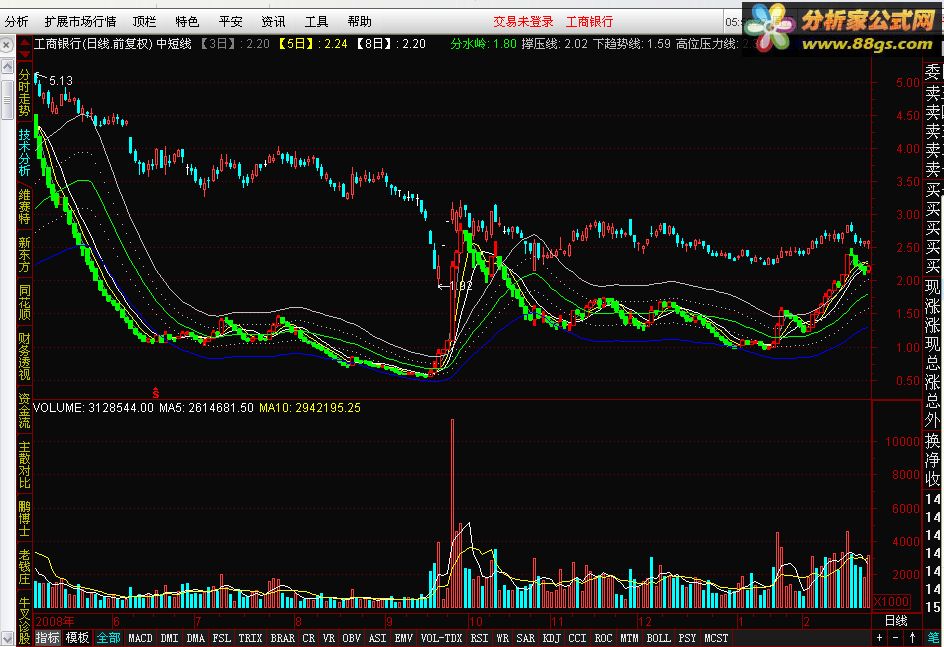944x647 pixels.
Task: Click the 笔 tab at bottom right
Action: (x=933, y=637)
